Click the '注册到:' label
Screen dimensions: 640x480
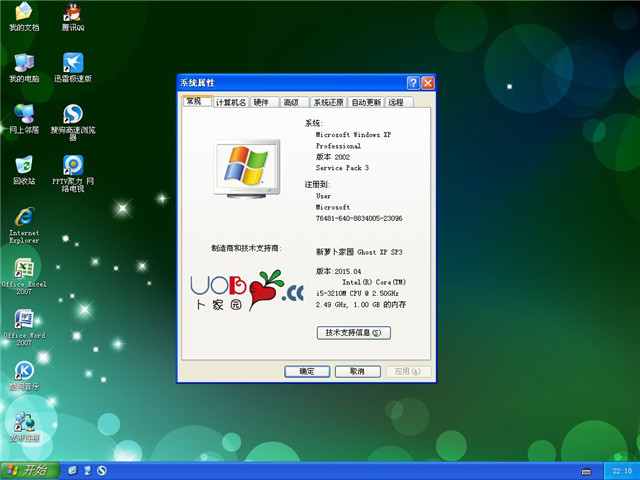coord(318,184)
